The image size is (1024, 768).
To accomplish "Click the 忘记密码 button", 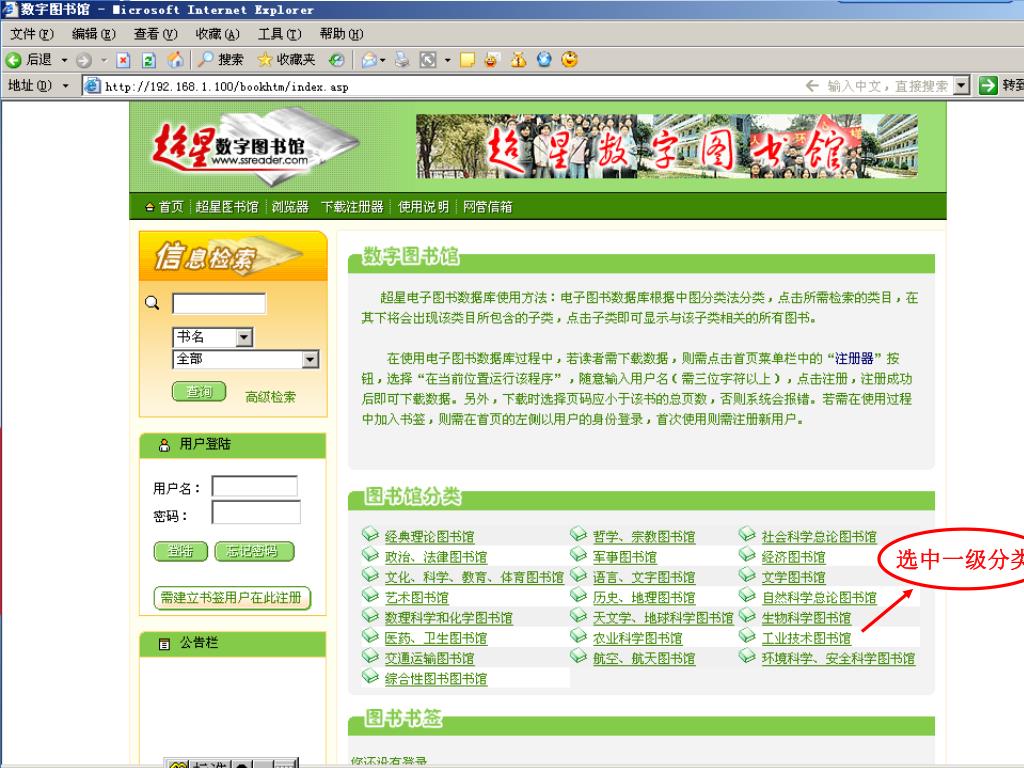I will 254,551.
